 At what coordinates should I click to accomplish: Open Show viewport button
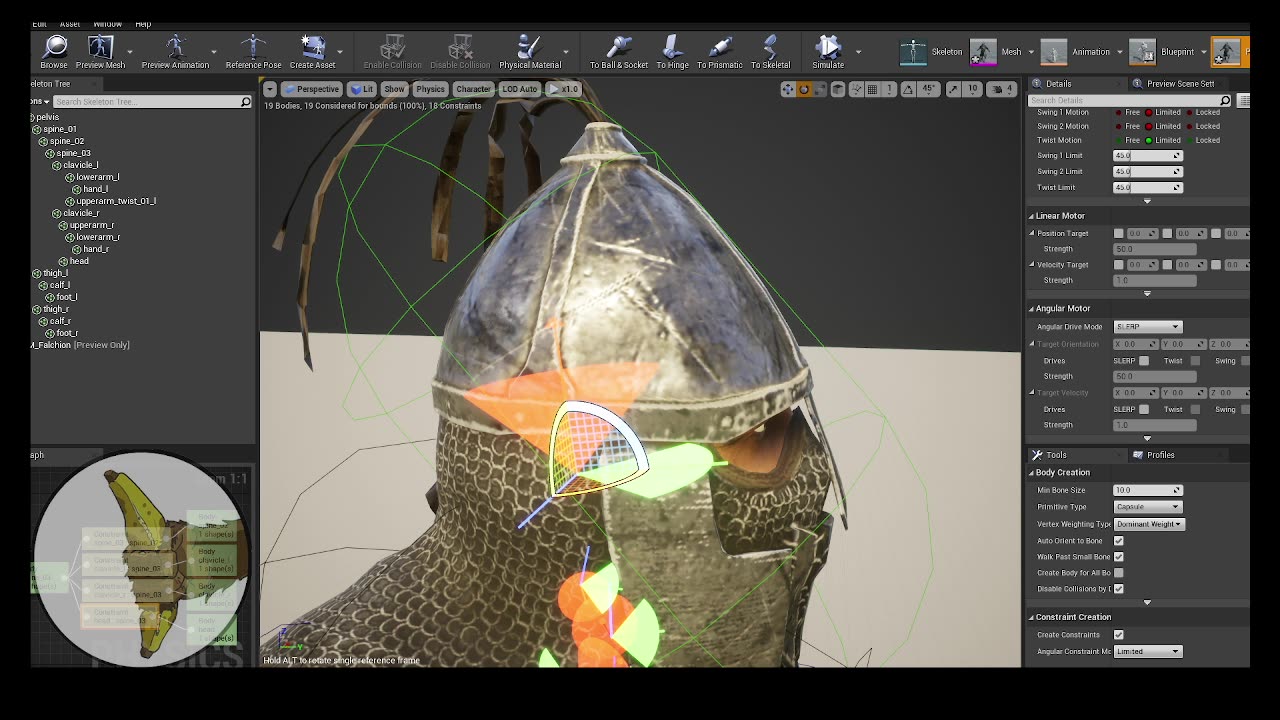click(x=395, y=89)
